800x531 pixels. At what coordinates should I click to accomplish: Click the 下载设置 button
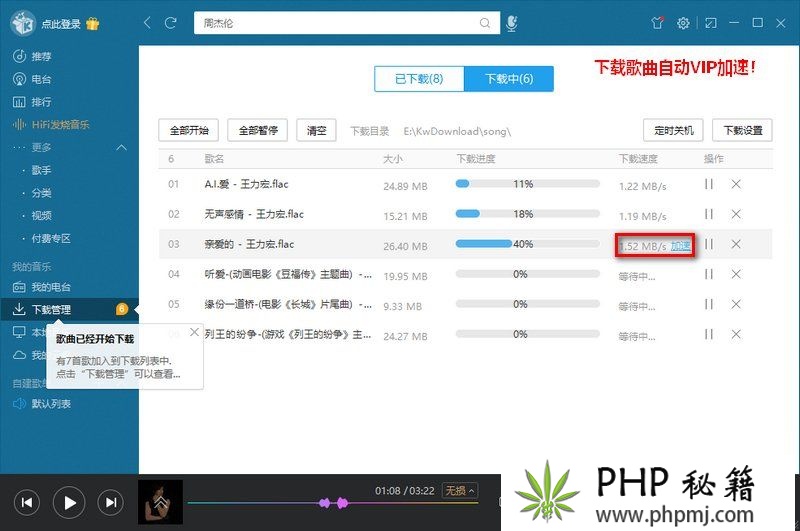[742, 130]
